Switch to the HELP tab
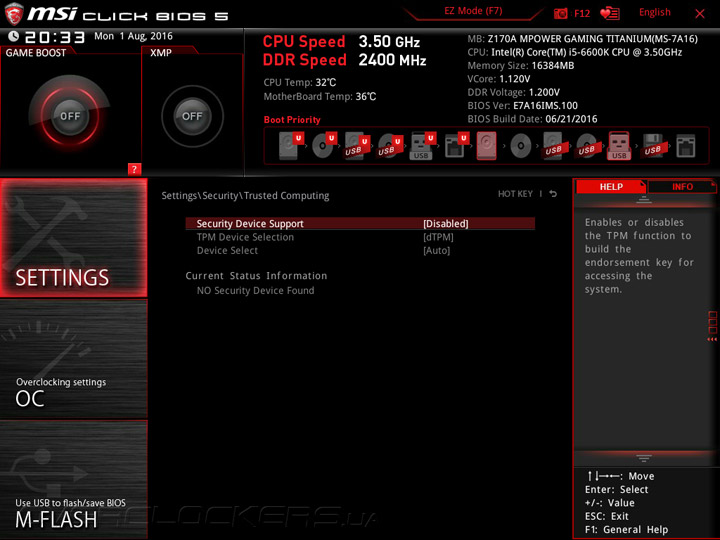The height and width of the screenshot is (540, 720). pyautogui.click(x=611, y=186)
